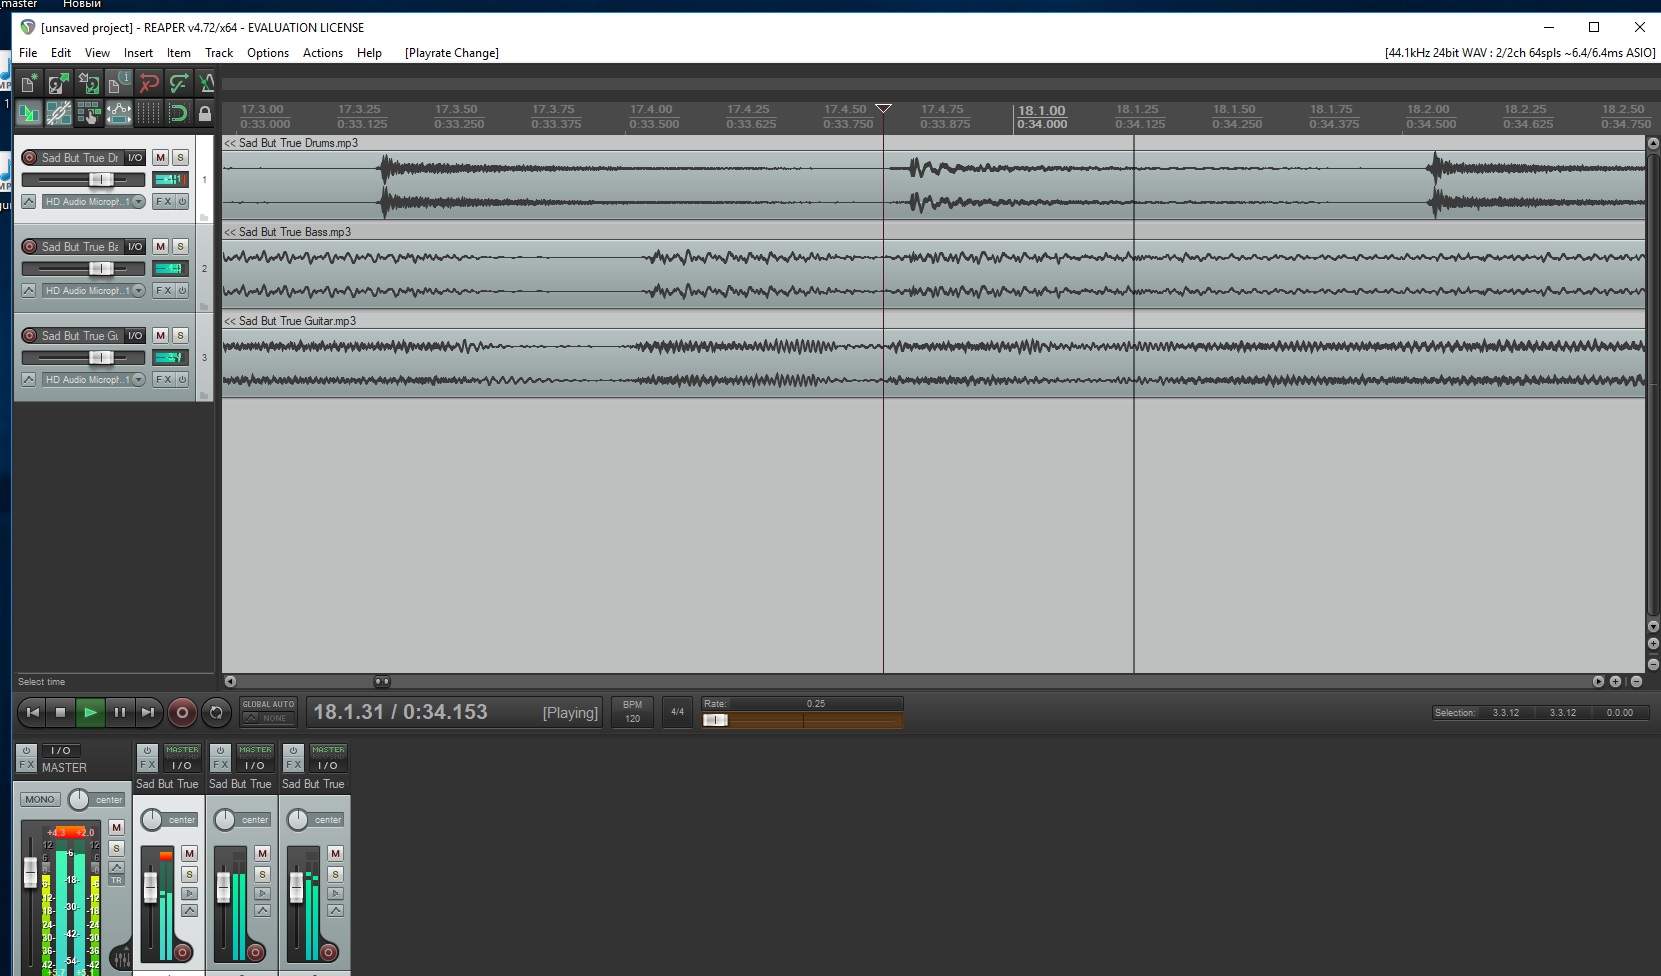Toggle envelope points move with items

119,114
